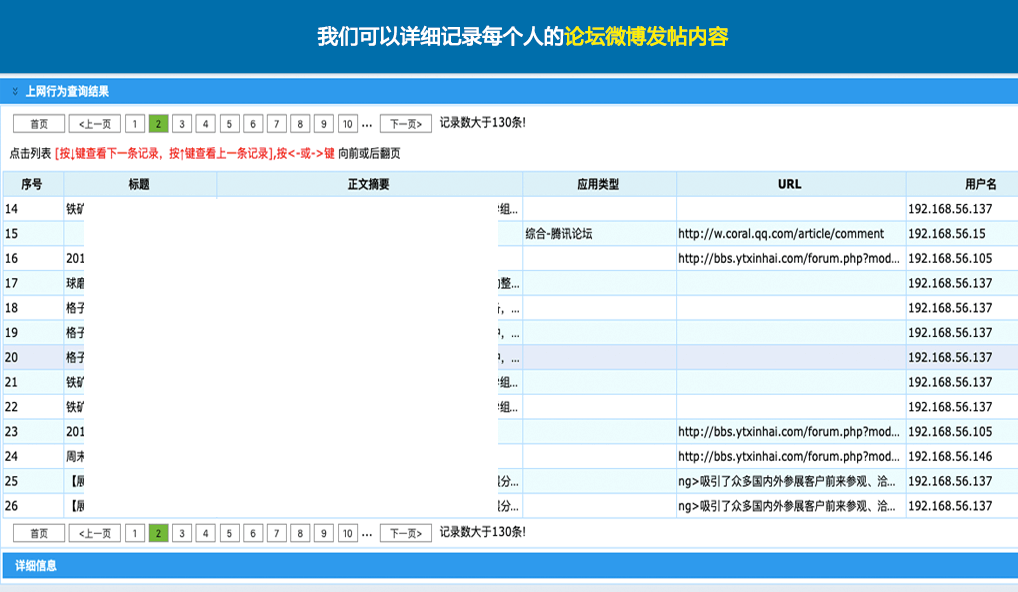The width and height of the screenshot is (1018, 592).
Task: Open page 10 in bottom pagination
Action: [x=348, y=533]
